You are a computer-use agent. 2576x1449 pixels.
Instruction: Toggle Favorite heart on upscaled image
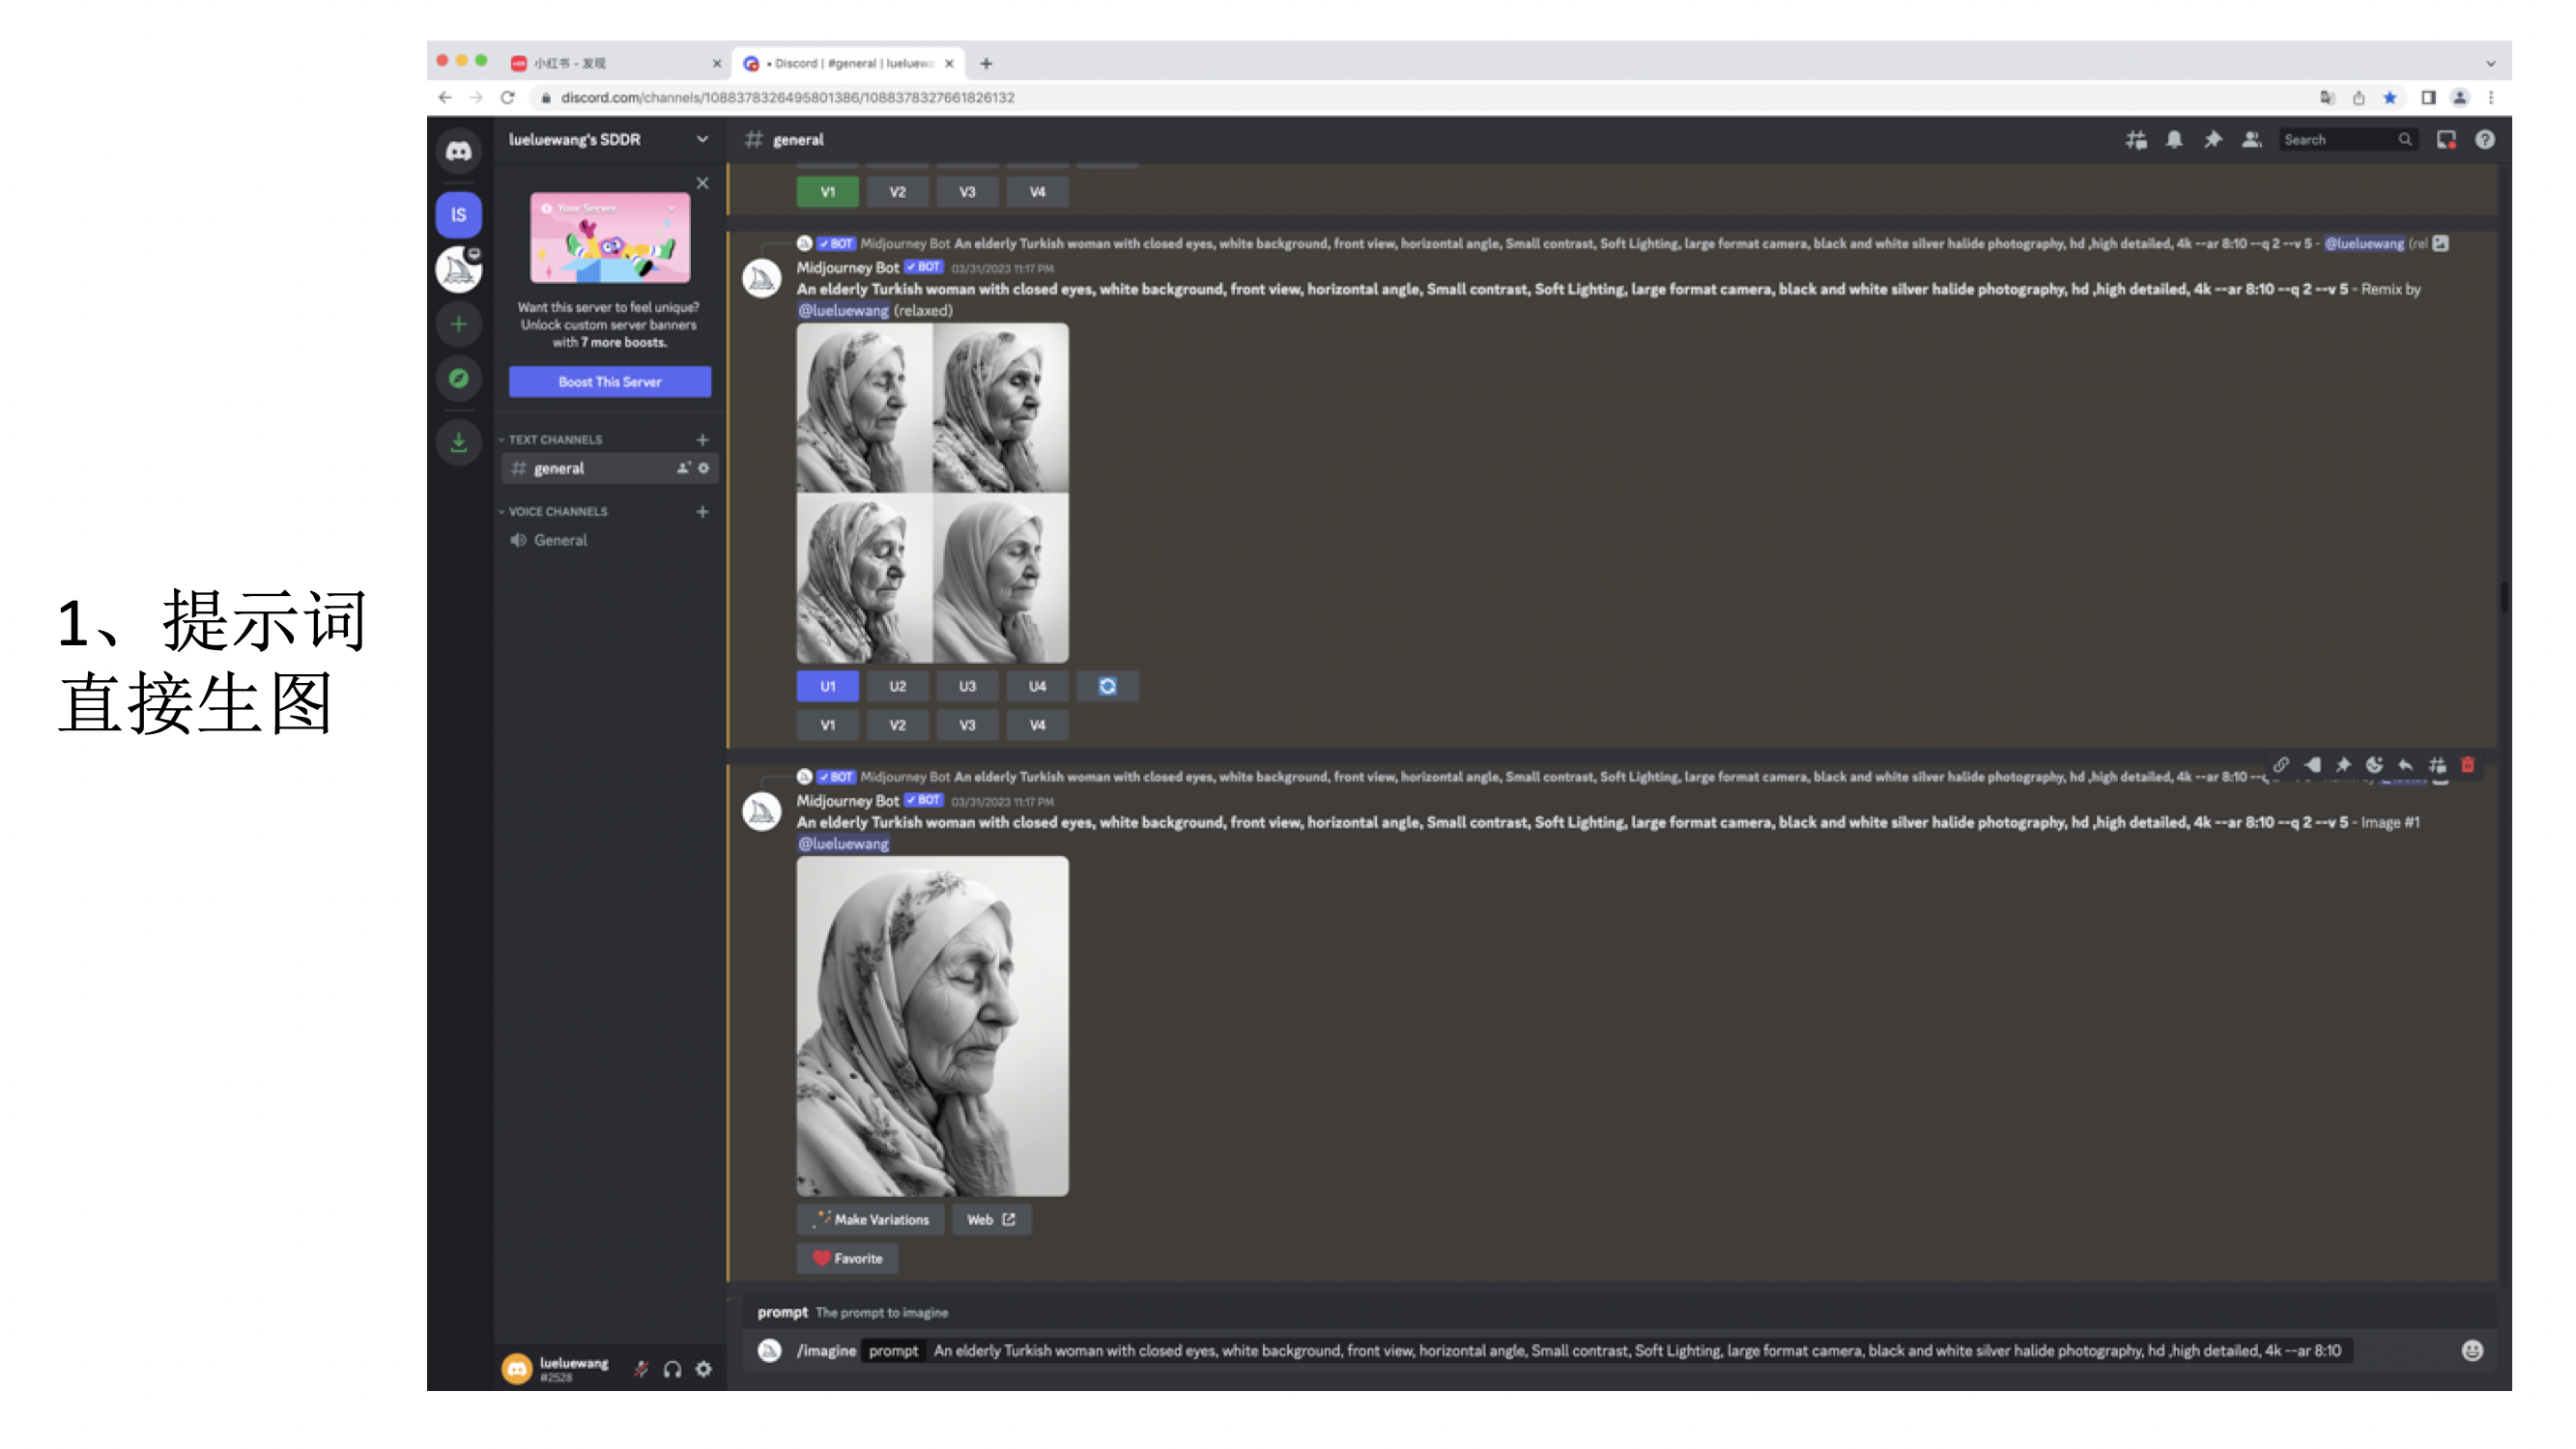[847, 1258]
